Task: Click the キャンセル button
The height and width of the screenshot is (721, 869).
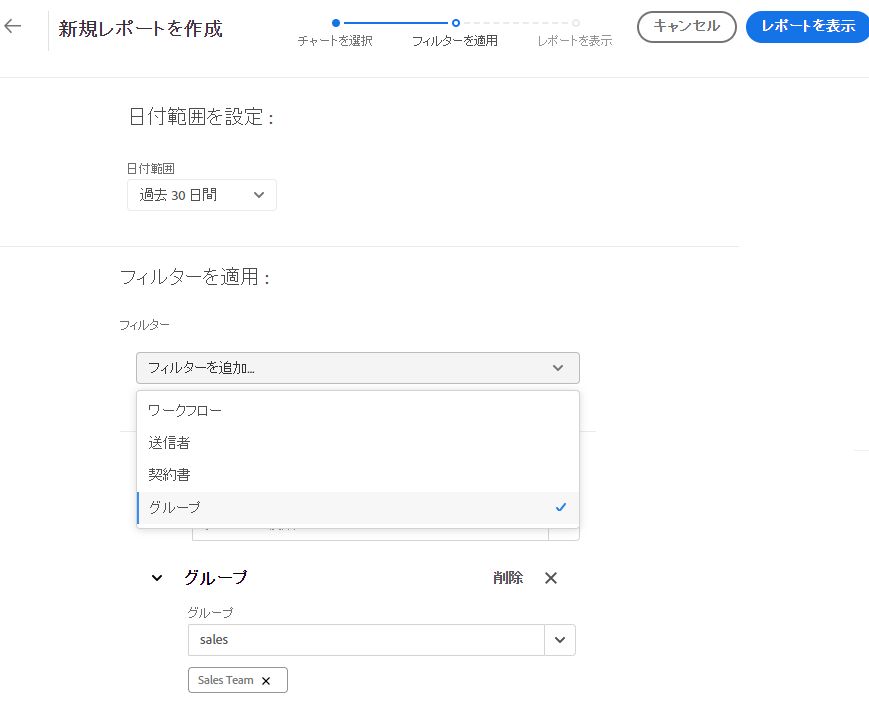Action: 687,27
